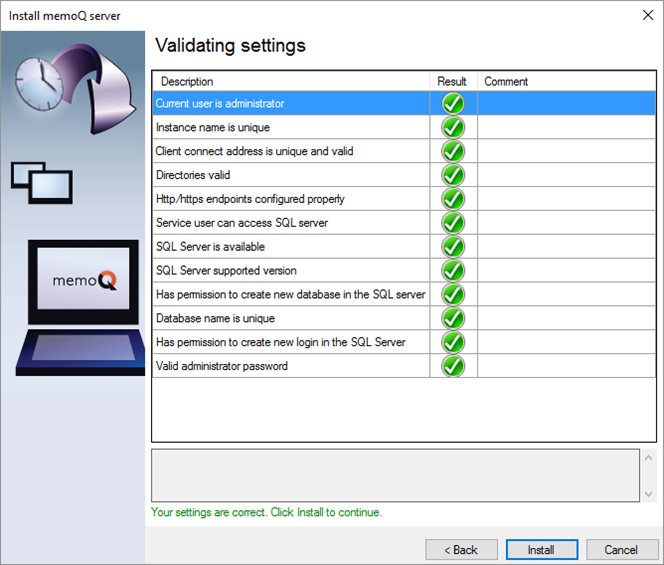Click the clock with arrow graphic

[x=75, y=89]
